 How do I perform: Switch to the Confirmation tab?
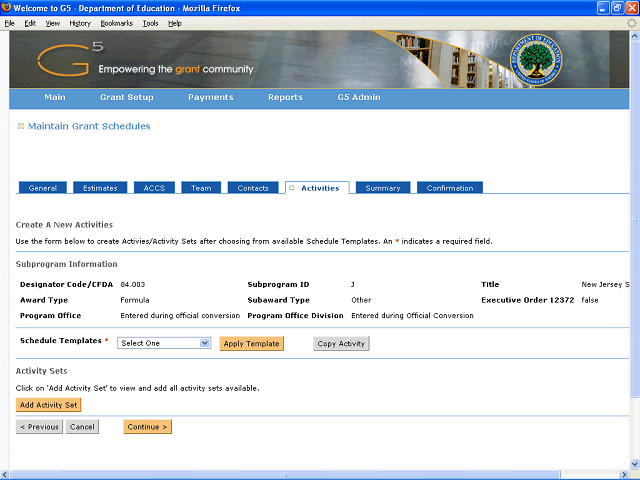click(450, 188)
